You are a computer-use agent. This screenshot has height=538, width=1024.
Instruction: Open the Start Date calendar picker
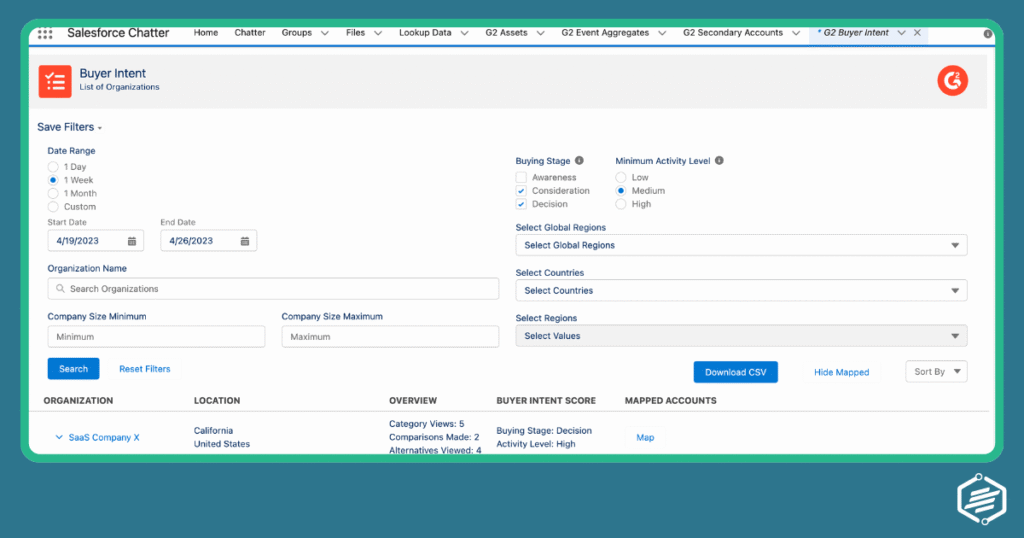(132, 241)
